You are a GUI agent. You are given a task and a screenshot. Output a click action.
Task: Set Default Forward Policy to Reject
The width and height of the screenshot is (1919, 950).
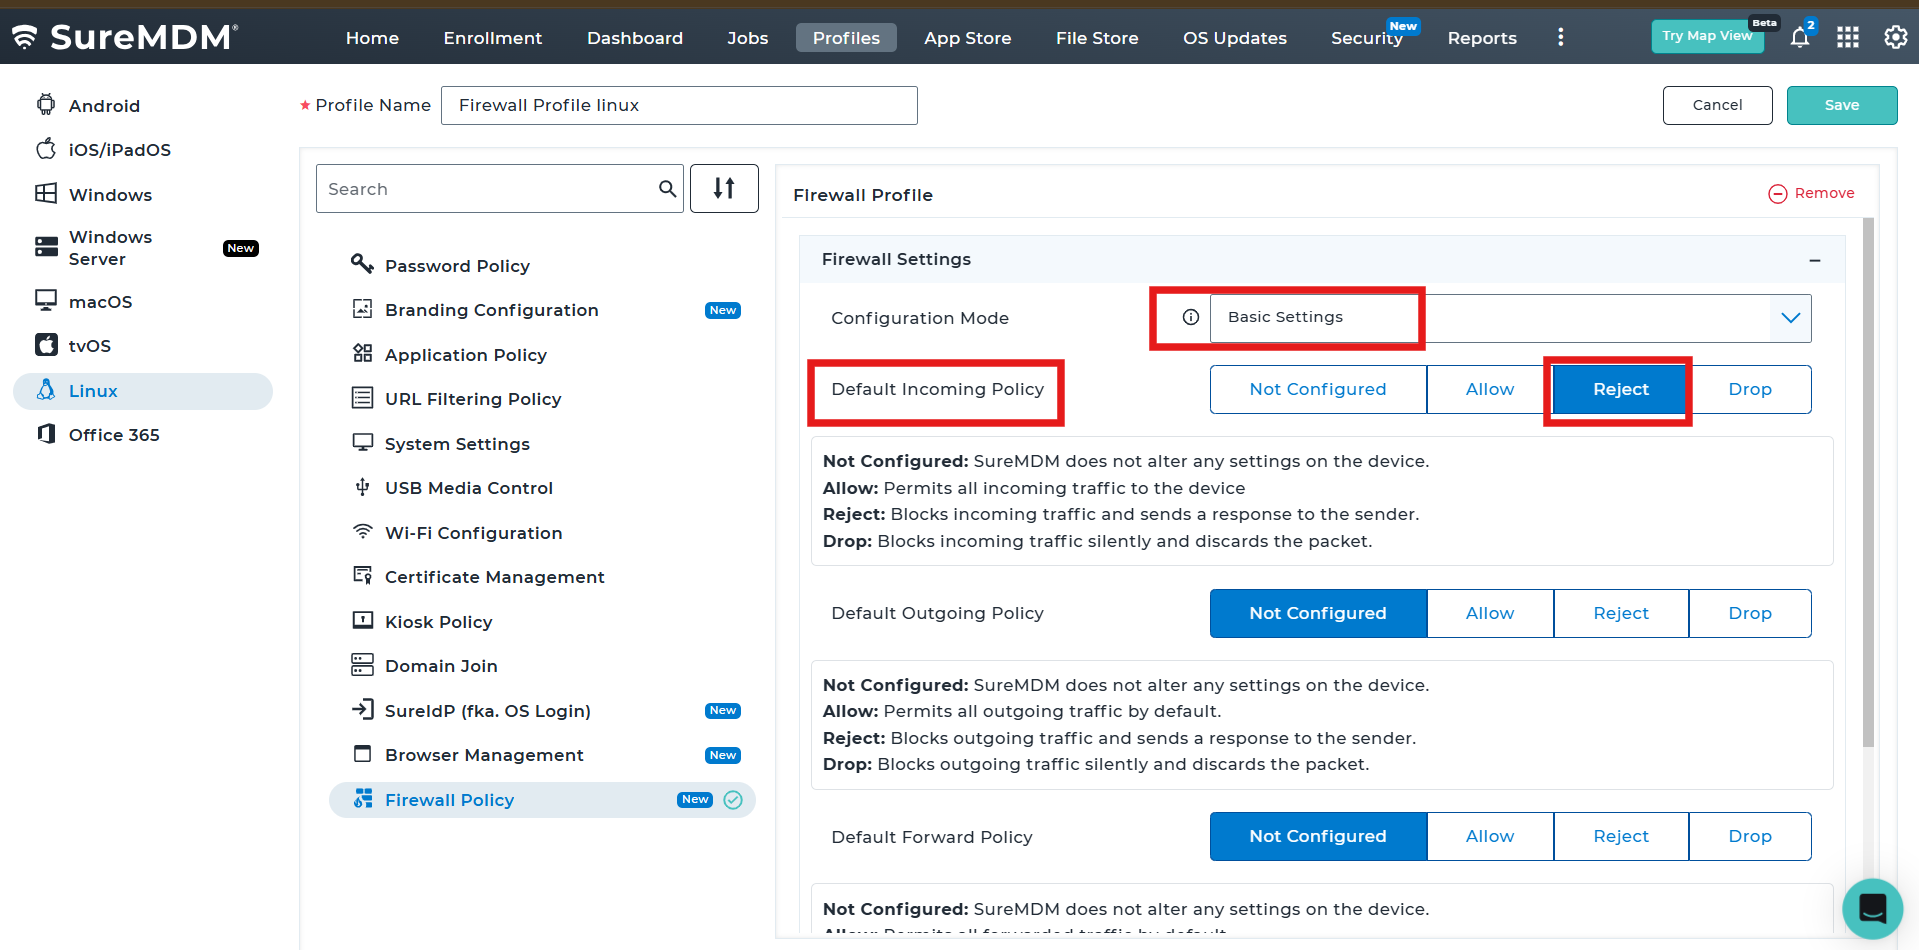(1621, 836)
